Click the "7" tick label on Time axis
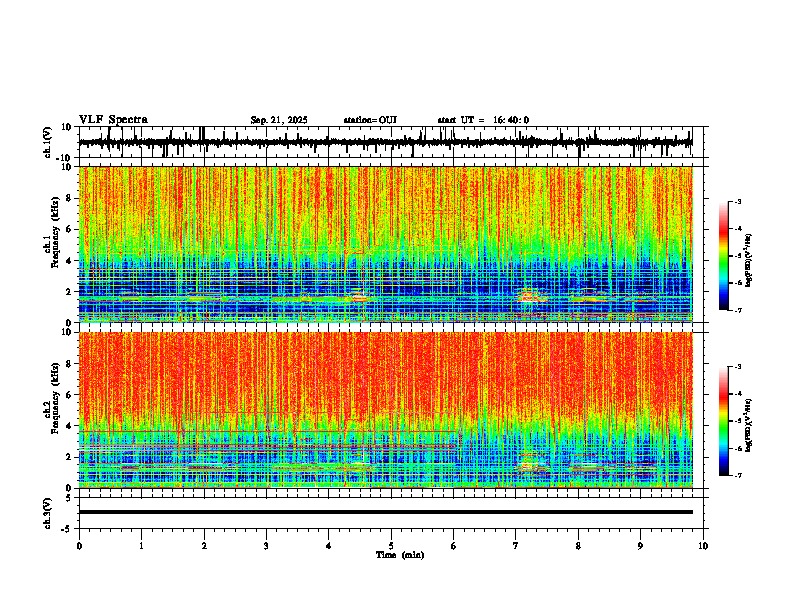The image size is (792, 612). (x=516, y=546)
